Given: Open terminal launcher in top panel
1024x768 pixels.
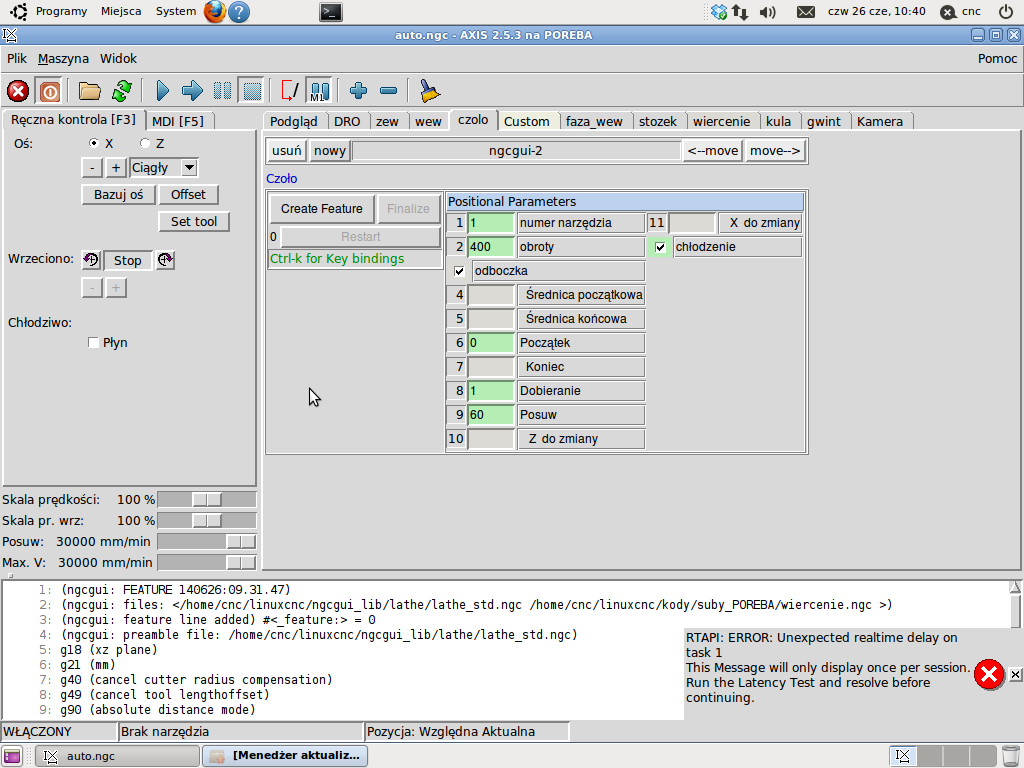Looking at the screenshot, I should pos(331,12).
